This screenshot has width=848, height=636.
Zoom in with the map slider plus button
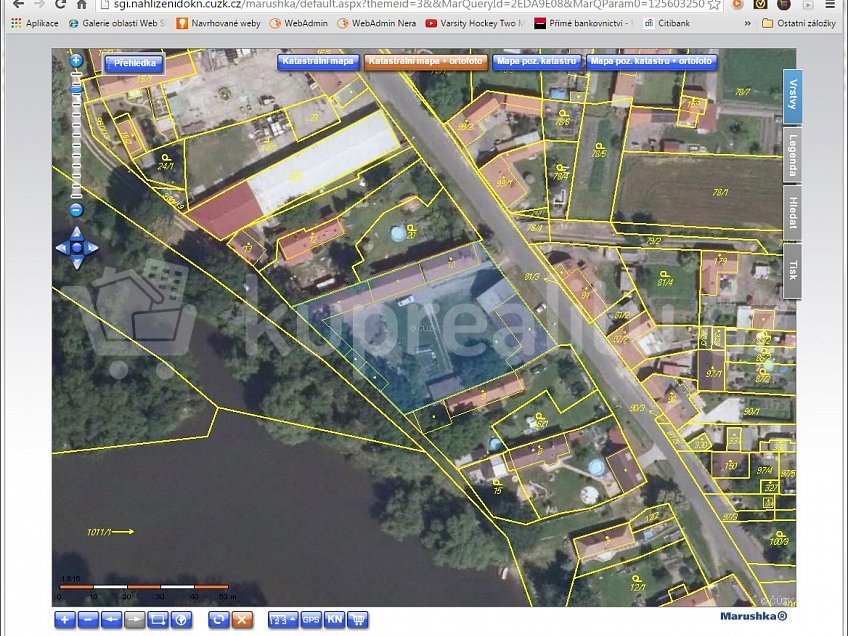pos(76,61)
